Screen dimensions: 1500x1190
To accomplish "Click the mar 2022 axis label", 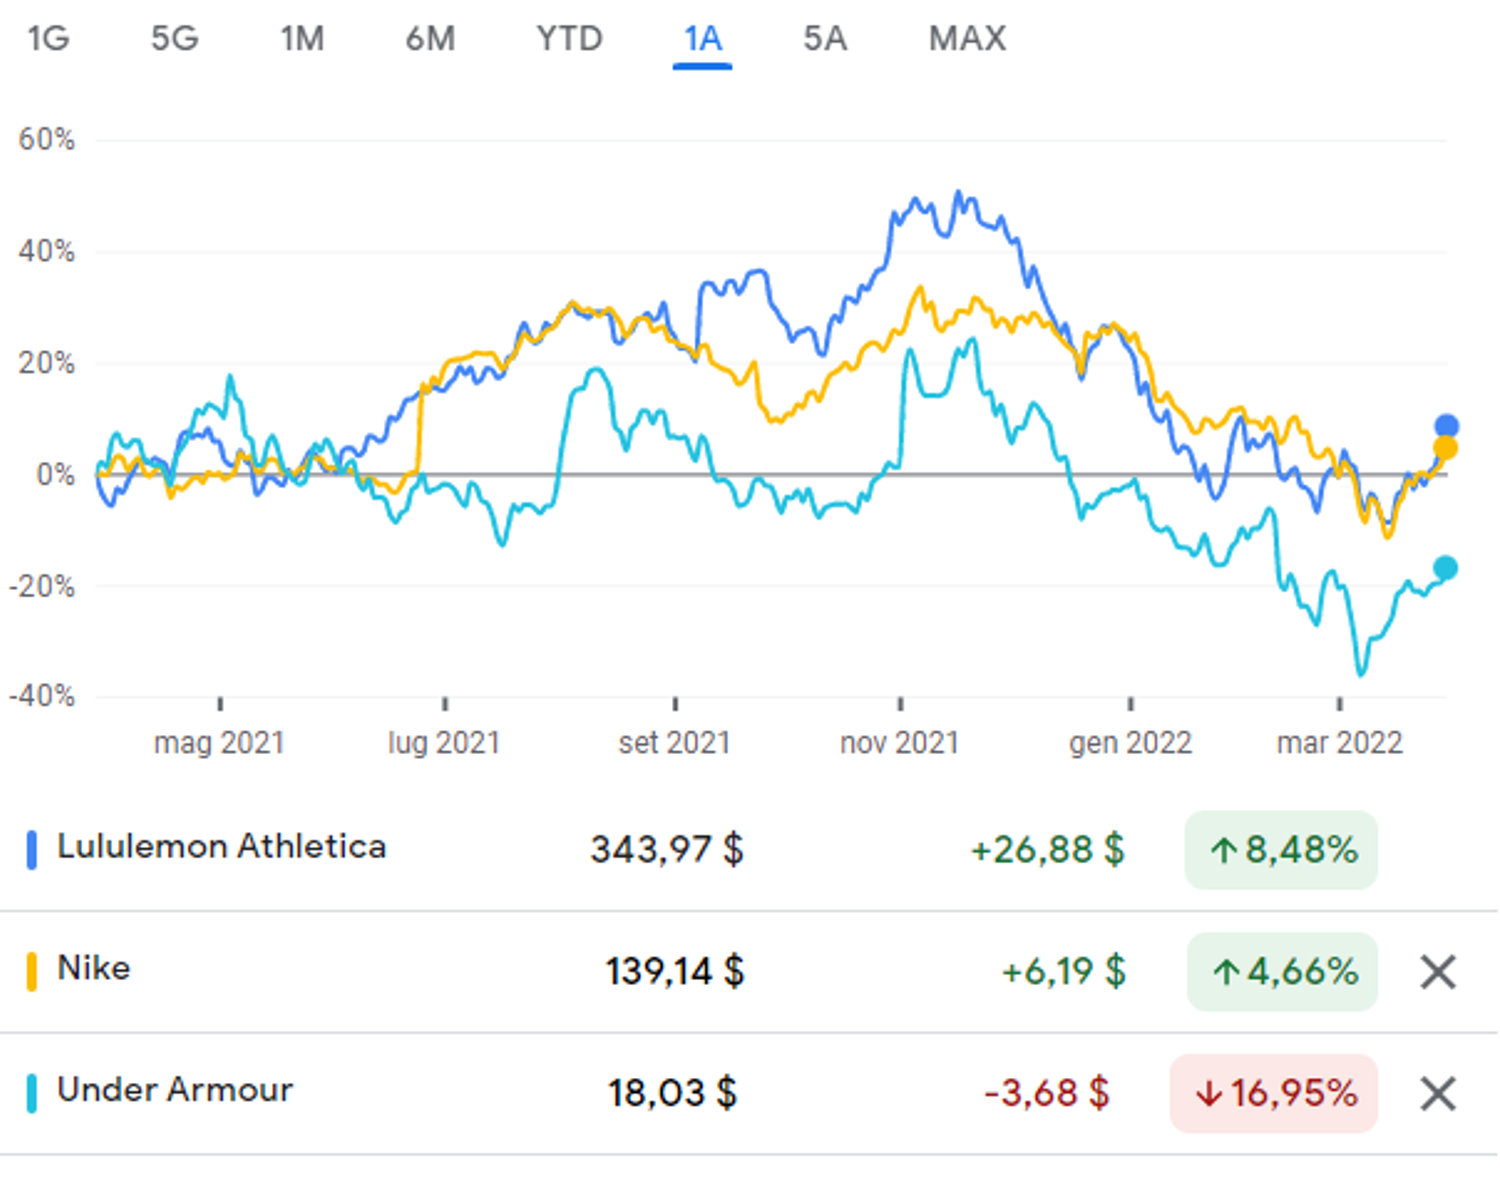I will [1340, 743].
